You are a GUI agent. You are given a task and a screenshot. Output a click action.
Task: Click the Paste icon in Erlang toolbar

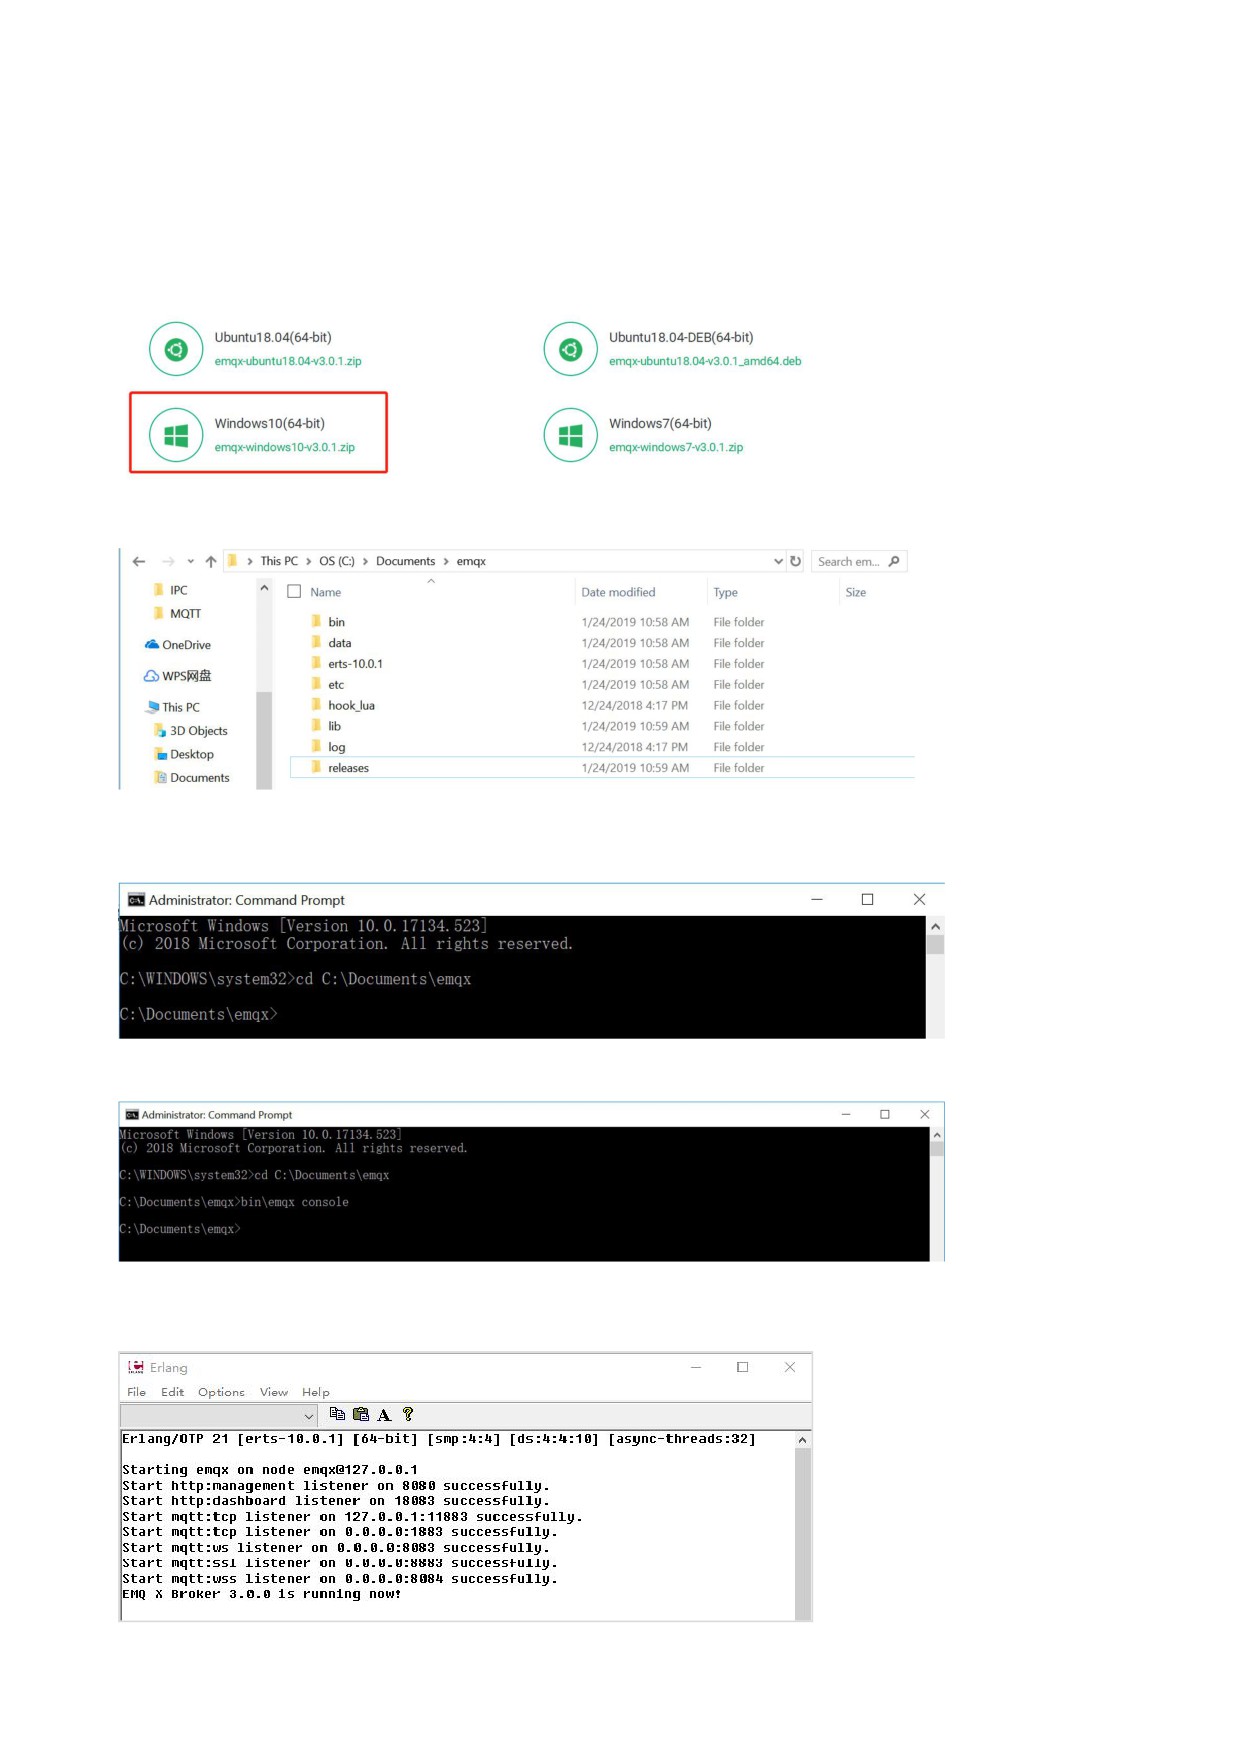click(361, 1414)
